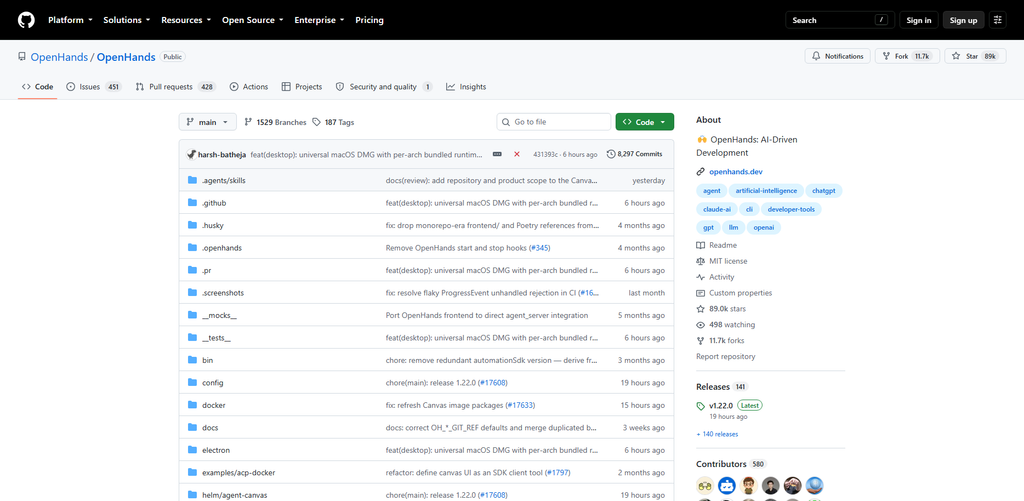The height and width of the screenshot is (501, 1024).
Task: Open the green Code dropdown button
Action: [x=645, y=122]
